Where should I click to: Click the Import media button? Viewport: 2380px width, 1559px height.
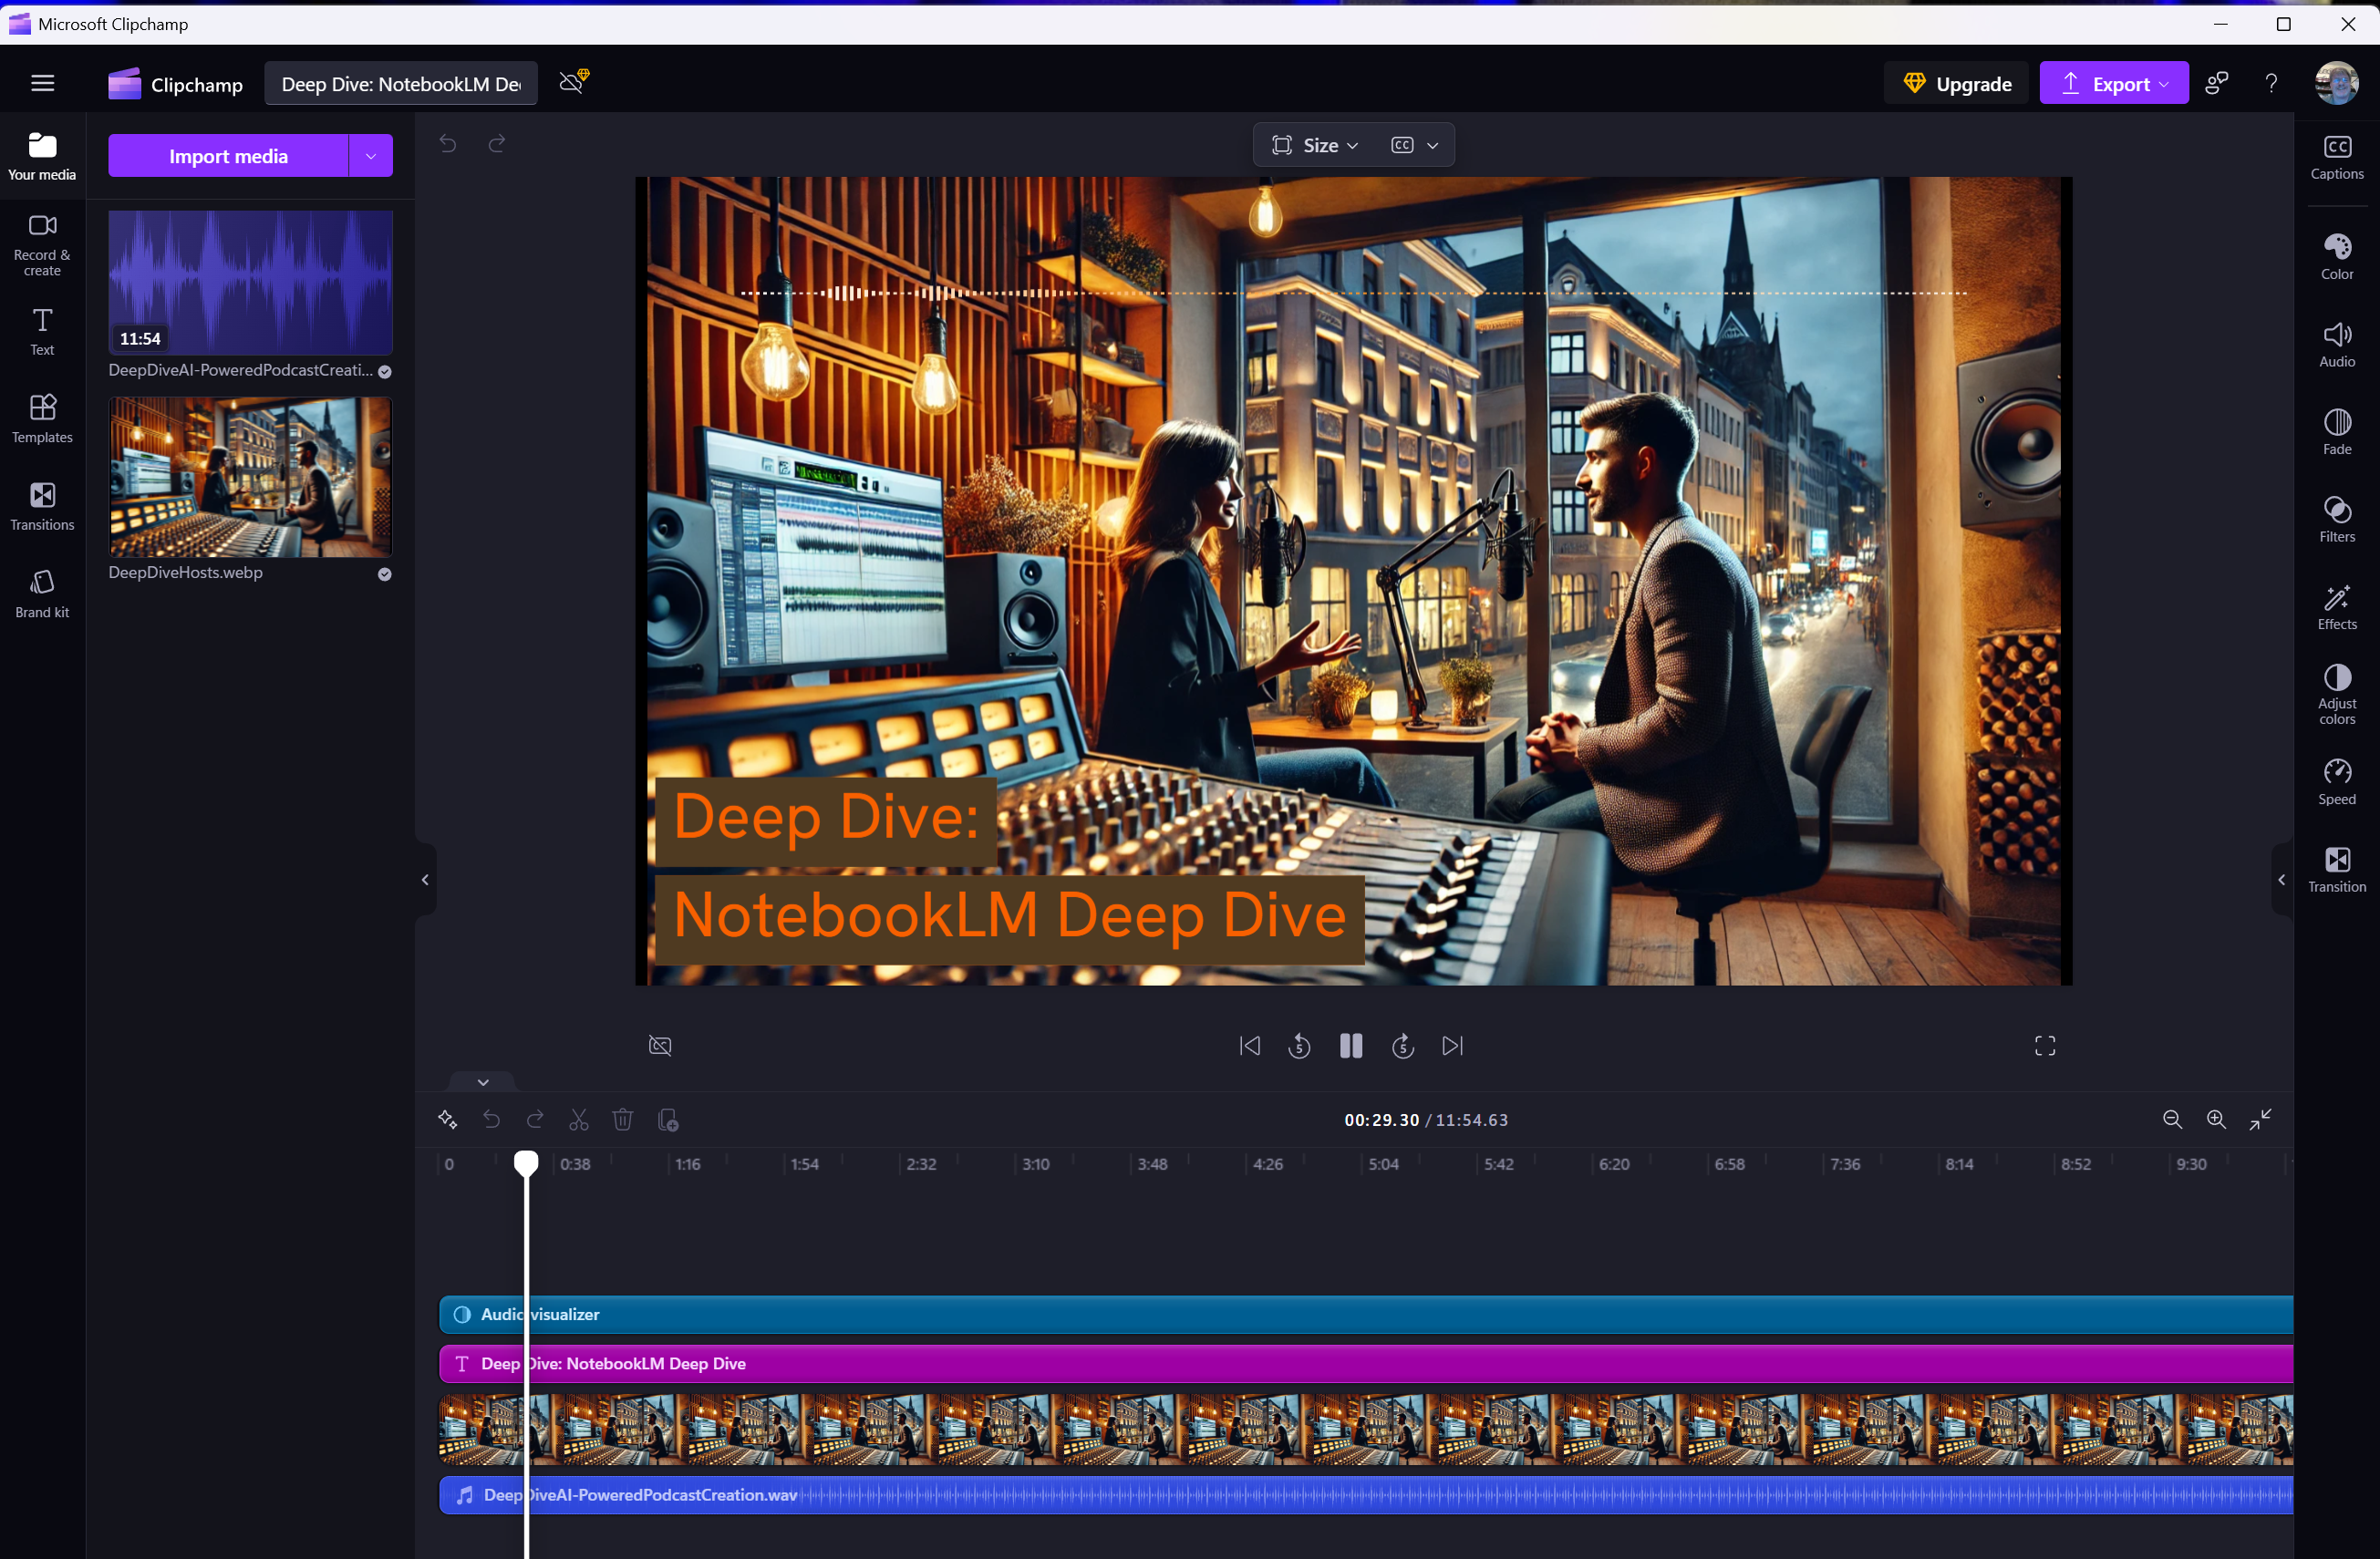click(x=228, y=156)
